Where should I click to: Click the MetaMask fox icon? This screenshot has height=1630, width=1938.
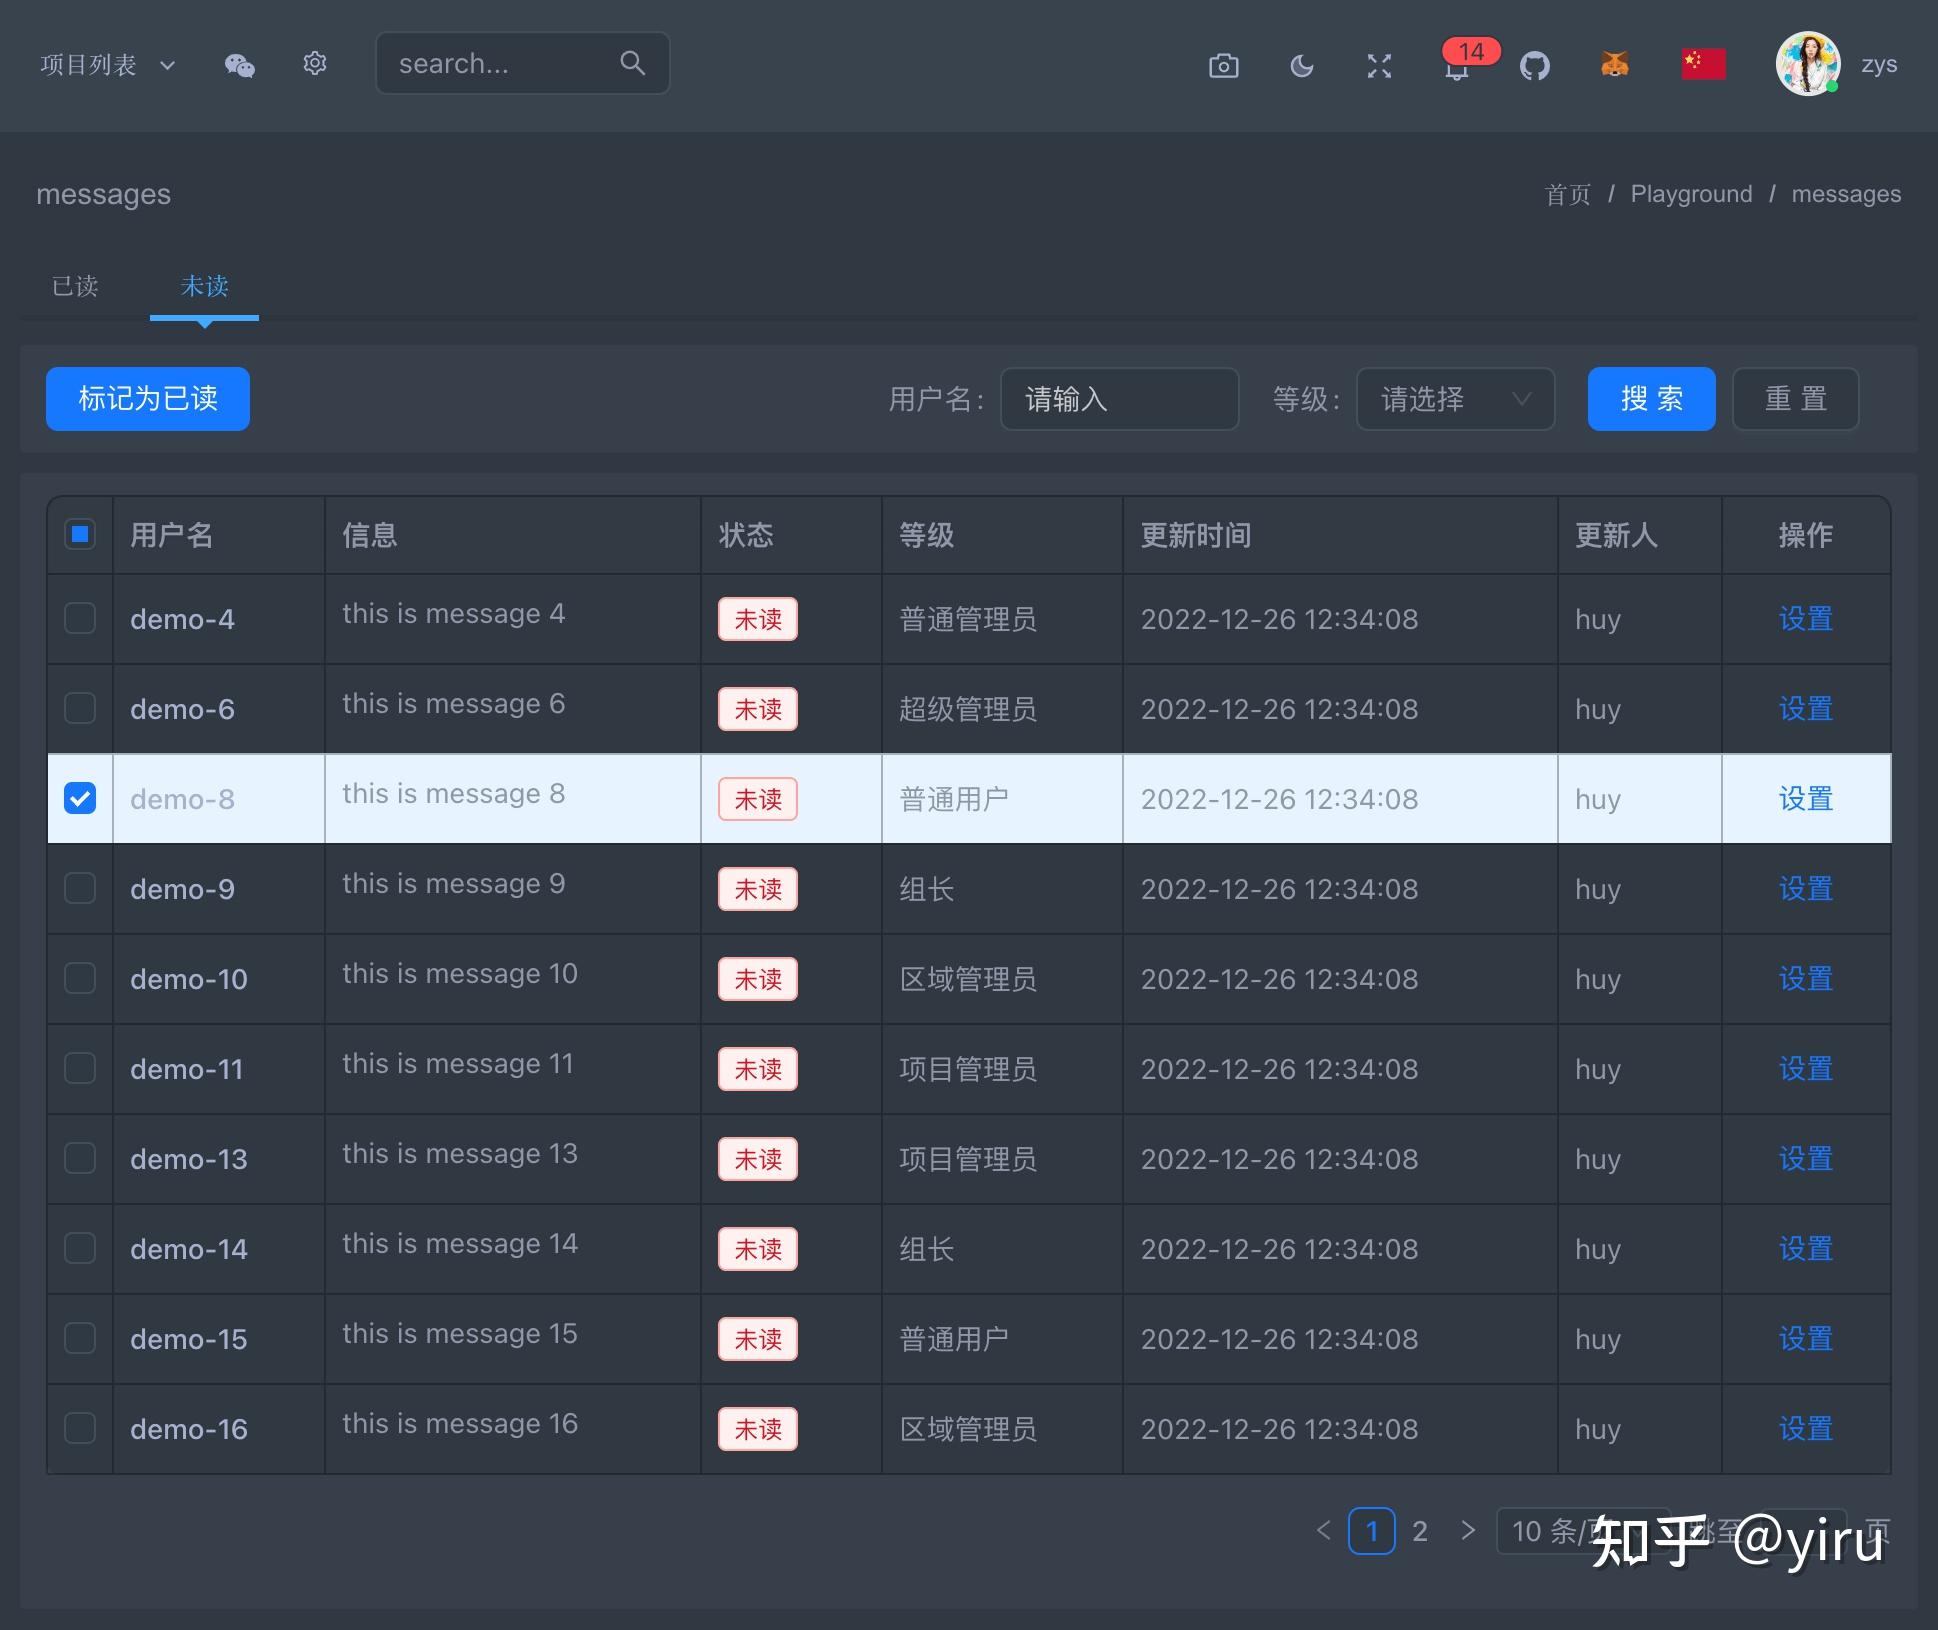pyautogui.click(x=1613, y=64)
